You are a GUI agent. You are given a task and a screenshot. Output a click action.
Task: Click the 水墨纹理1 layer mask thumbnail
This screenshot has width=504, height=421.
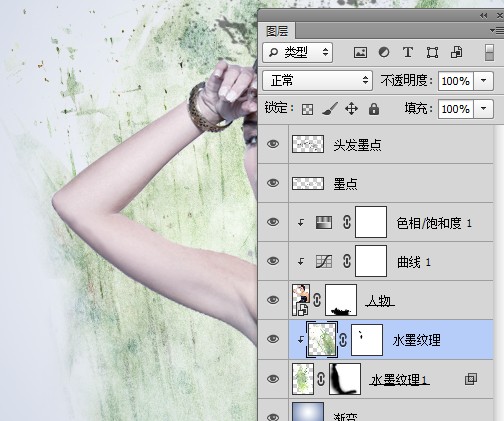point(345,379)
